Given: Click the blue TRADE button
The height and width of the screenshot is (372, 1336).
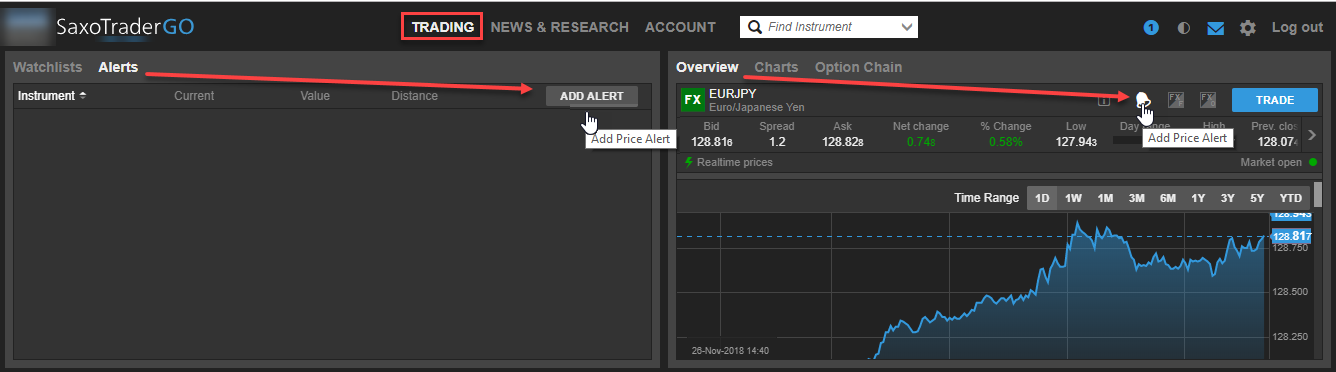Looking at the screenshot, I should click(x=1275, y=100).
